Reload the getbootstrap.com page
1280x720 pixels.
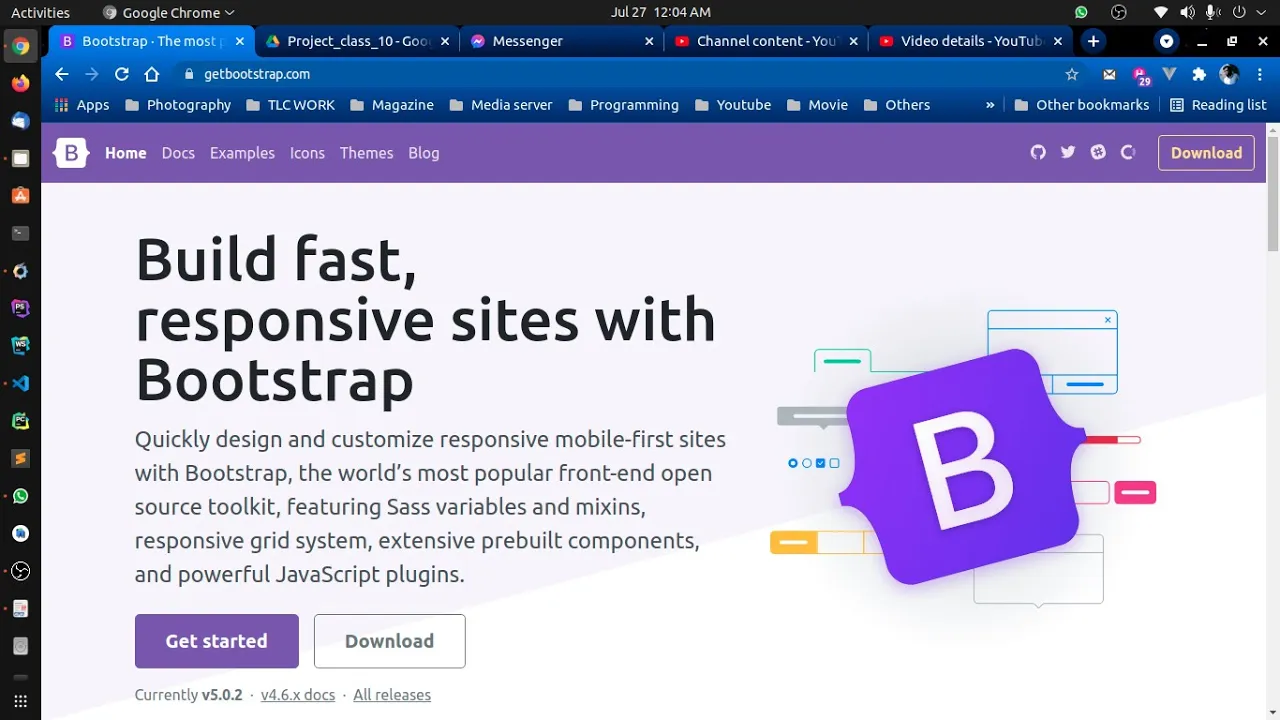[122, 74]
